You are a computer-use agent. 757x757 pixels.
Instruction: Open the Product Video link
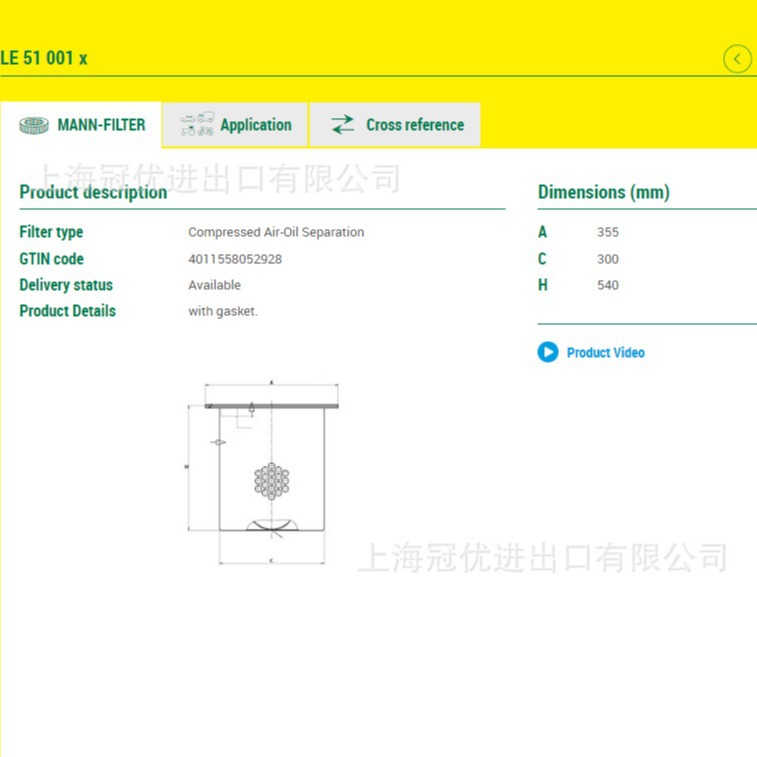point(605,352)
